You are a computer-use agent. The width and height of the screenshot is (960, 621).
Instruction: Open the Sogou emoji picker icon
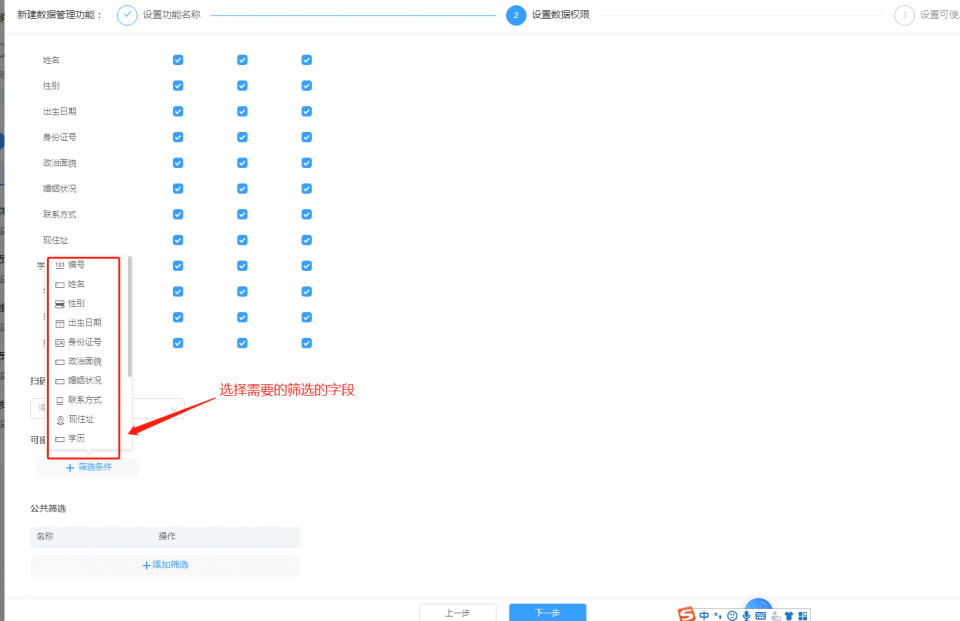point(732,614)
